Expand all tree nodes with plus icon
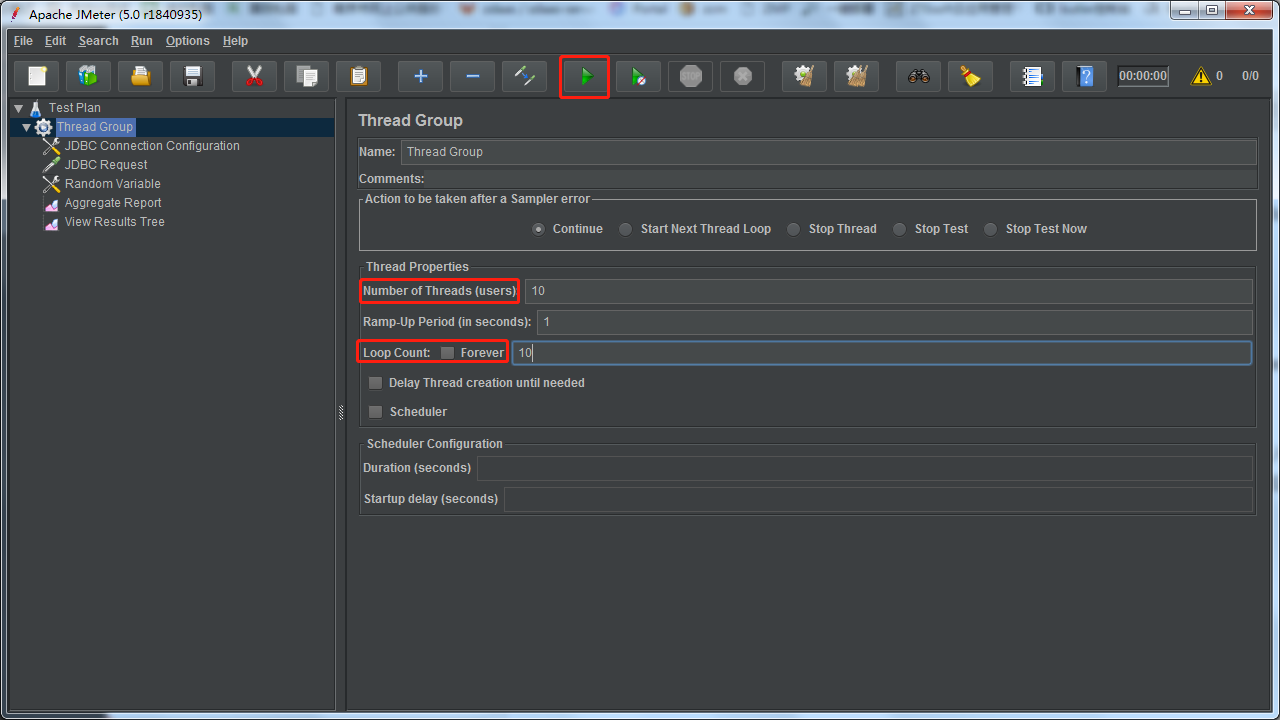The image size is (1280, 720). (420, 76)
